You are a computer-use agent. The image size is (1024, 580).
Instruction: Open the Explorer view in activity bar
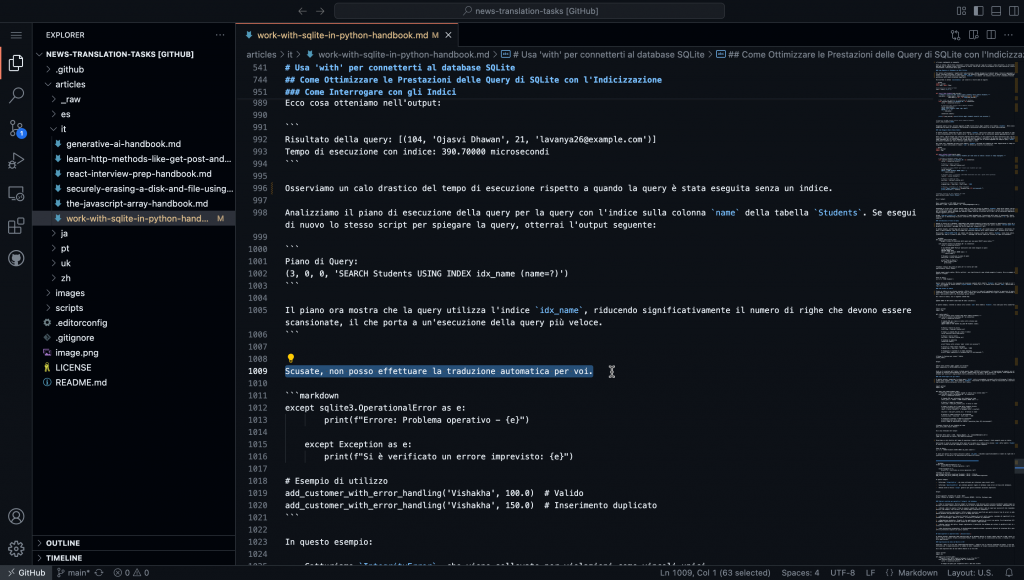point(16,63)
